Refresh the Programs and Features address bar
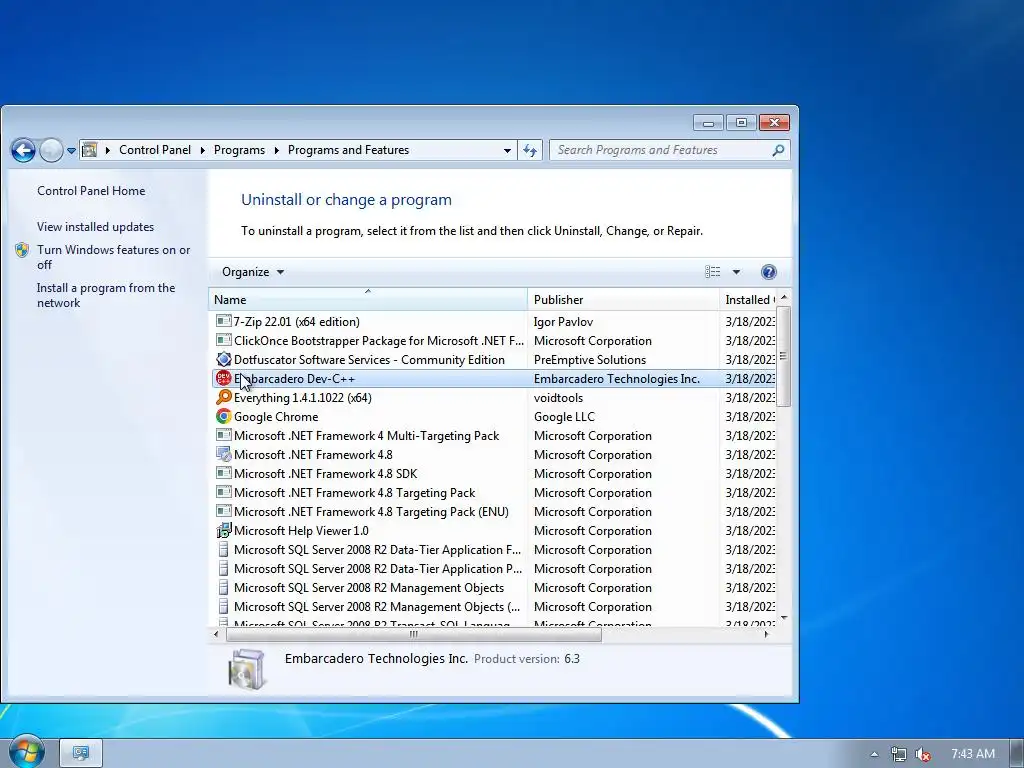 point(530,150)
